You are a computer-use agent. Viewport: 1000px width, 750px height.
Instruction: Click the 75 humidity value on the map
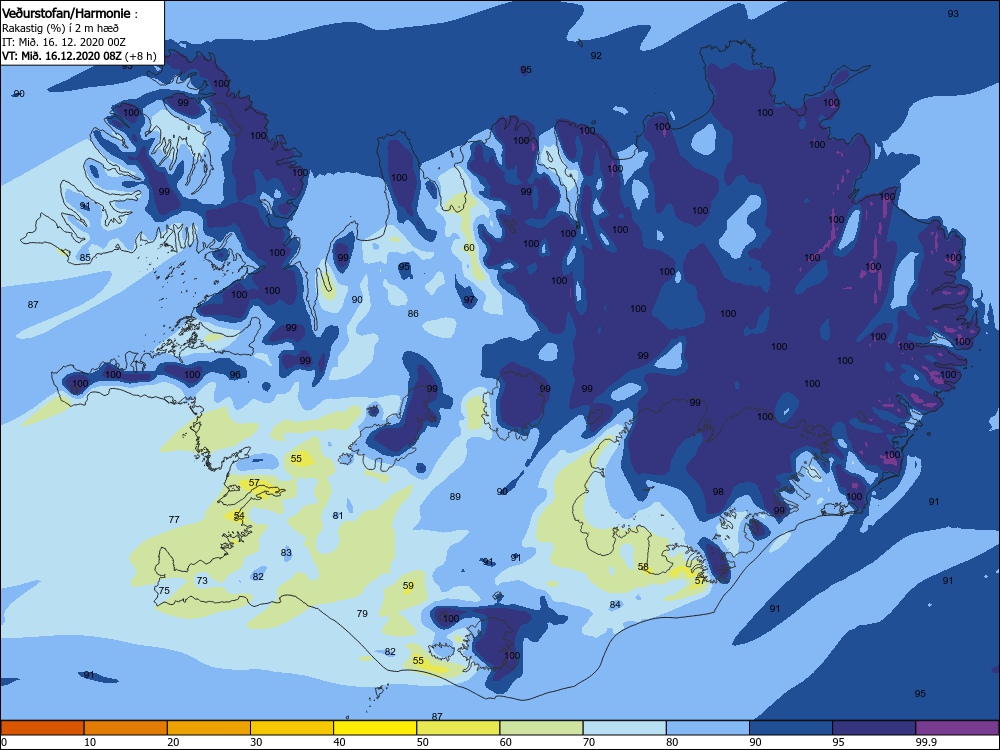(164, 591)
